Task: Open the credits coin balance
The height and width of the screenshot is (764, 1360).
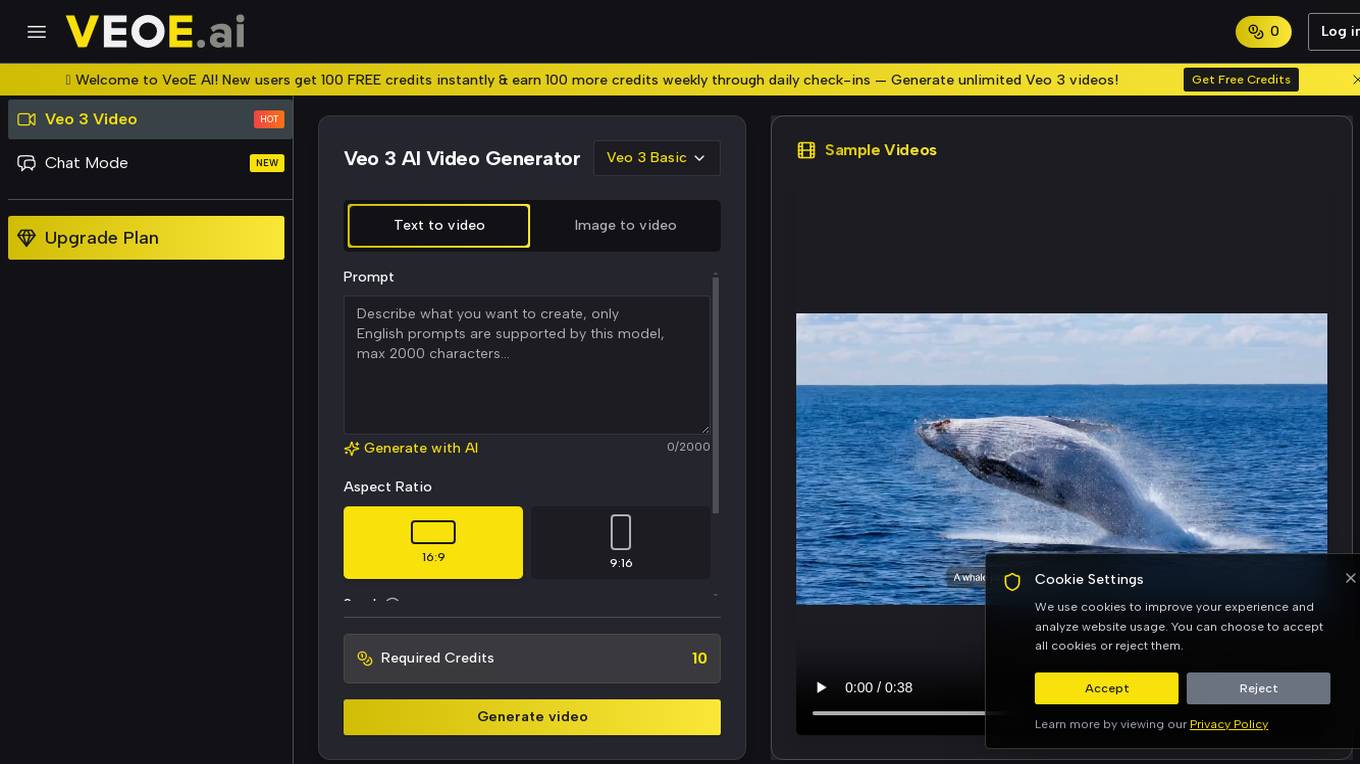Action: (x=1263, y=32)
